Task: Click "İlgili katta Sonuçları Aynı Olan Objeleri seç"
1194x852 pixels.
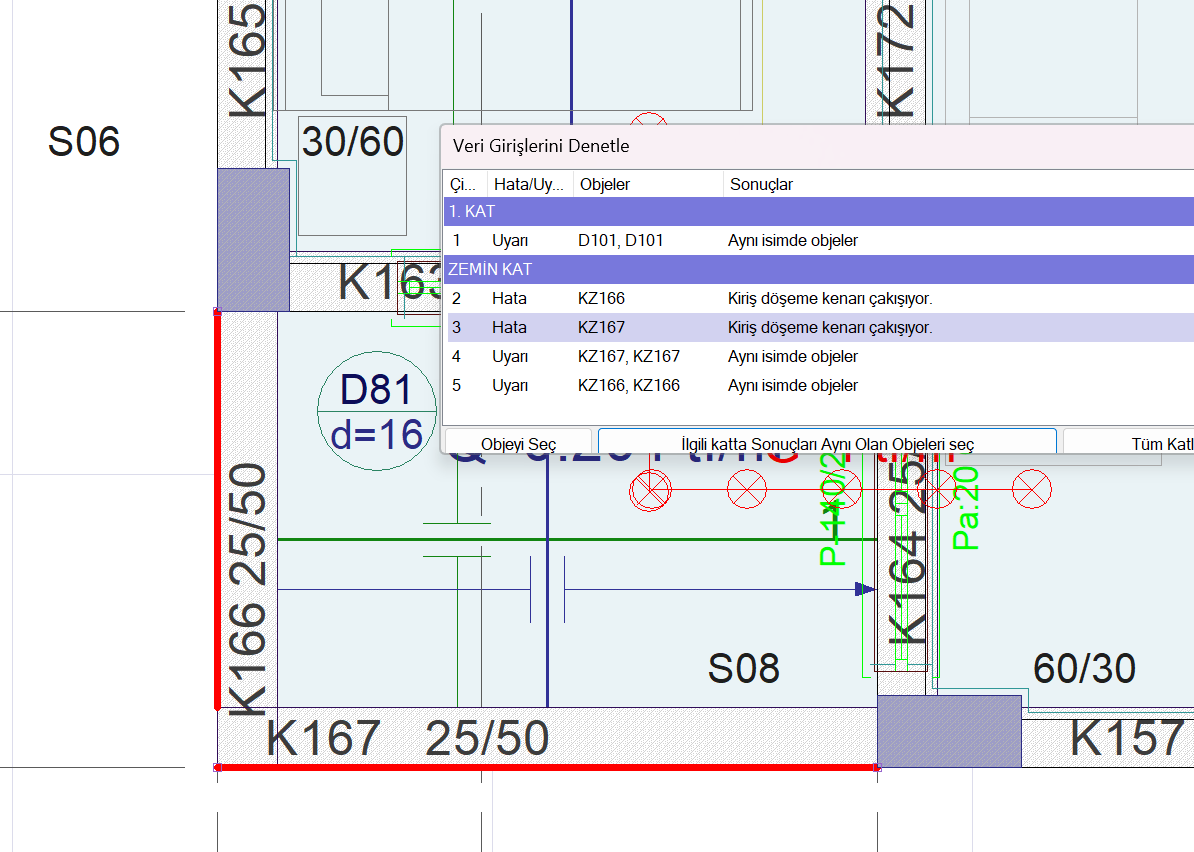Action: point(827,442)
